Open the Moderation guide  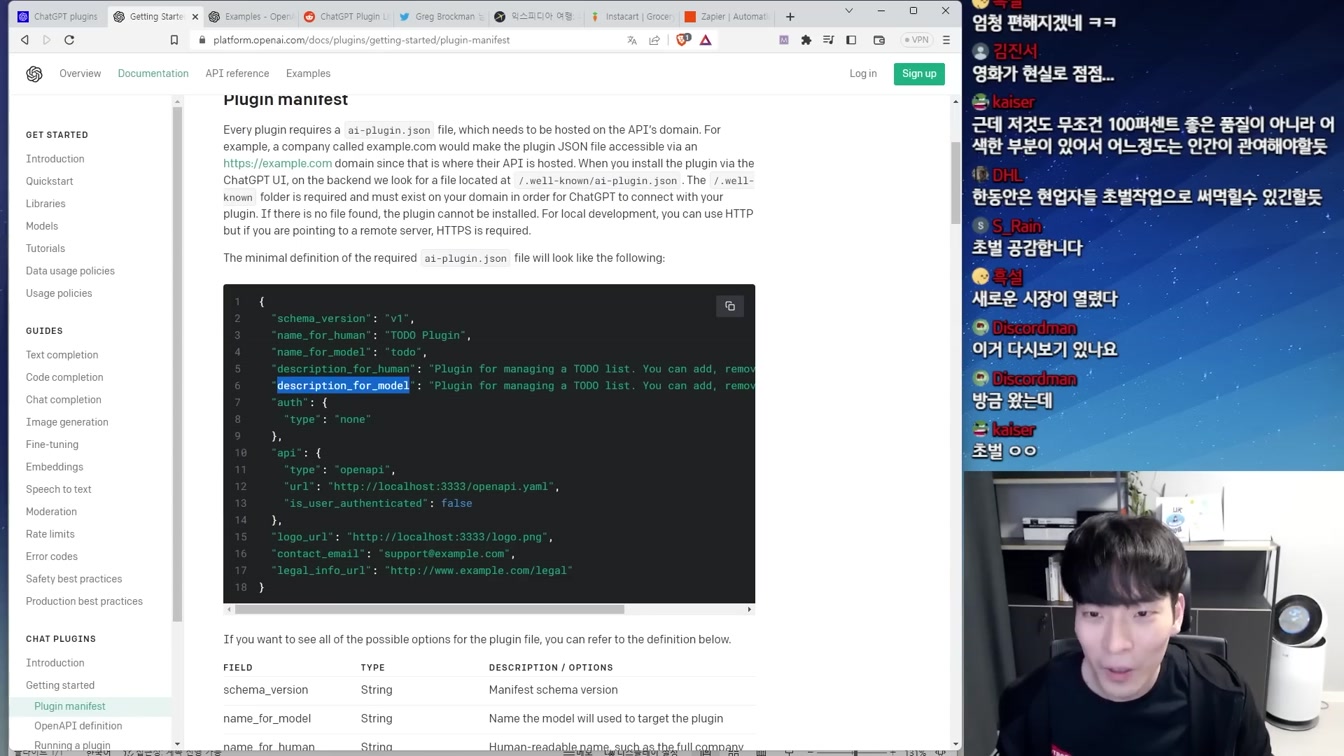pos(51,512)
